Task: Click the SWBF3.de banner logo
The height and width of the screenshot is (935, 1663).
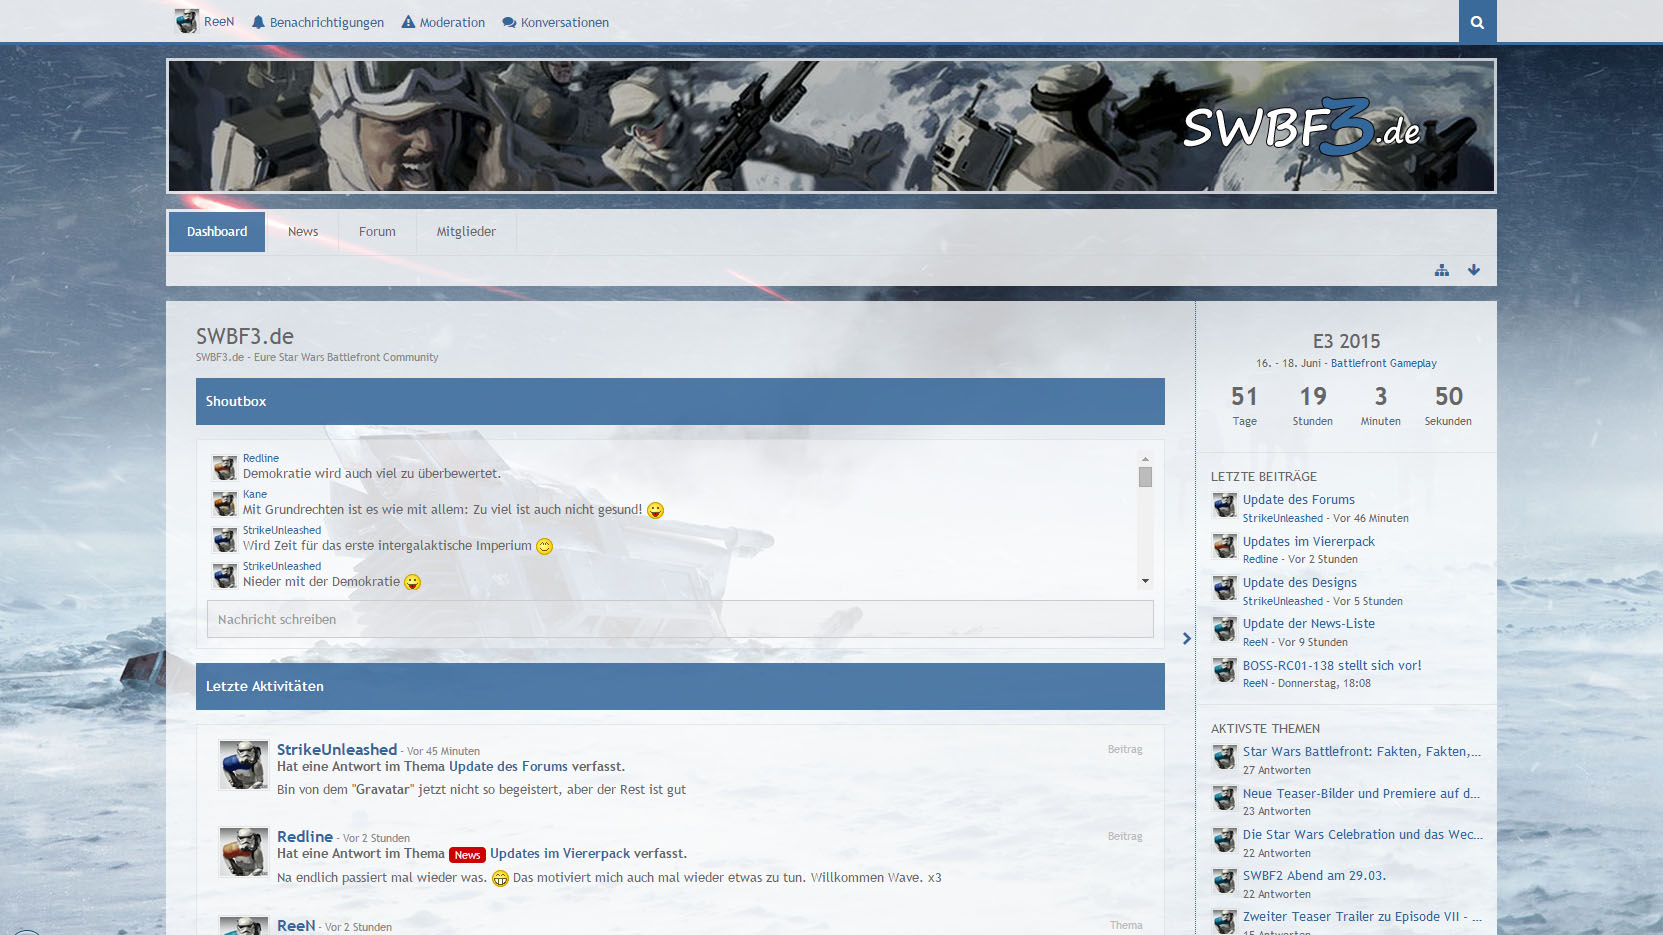Action: (x=1302, y=127)
